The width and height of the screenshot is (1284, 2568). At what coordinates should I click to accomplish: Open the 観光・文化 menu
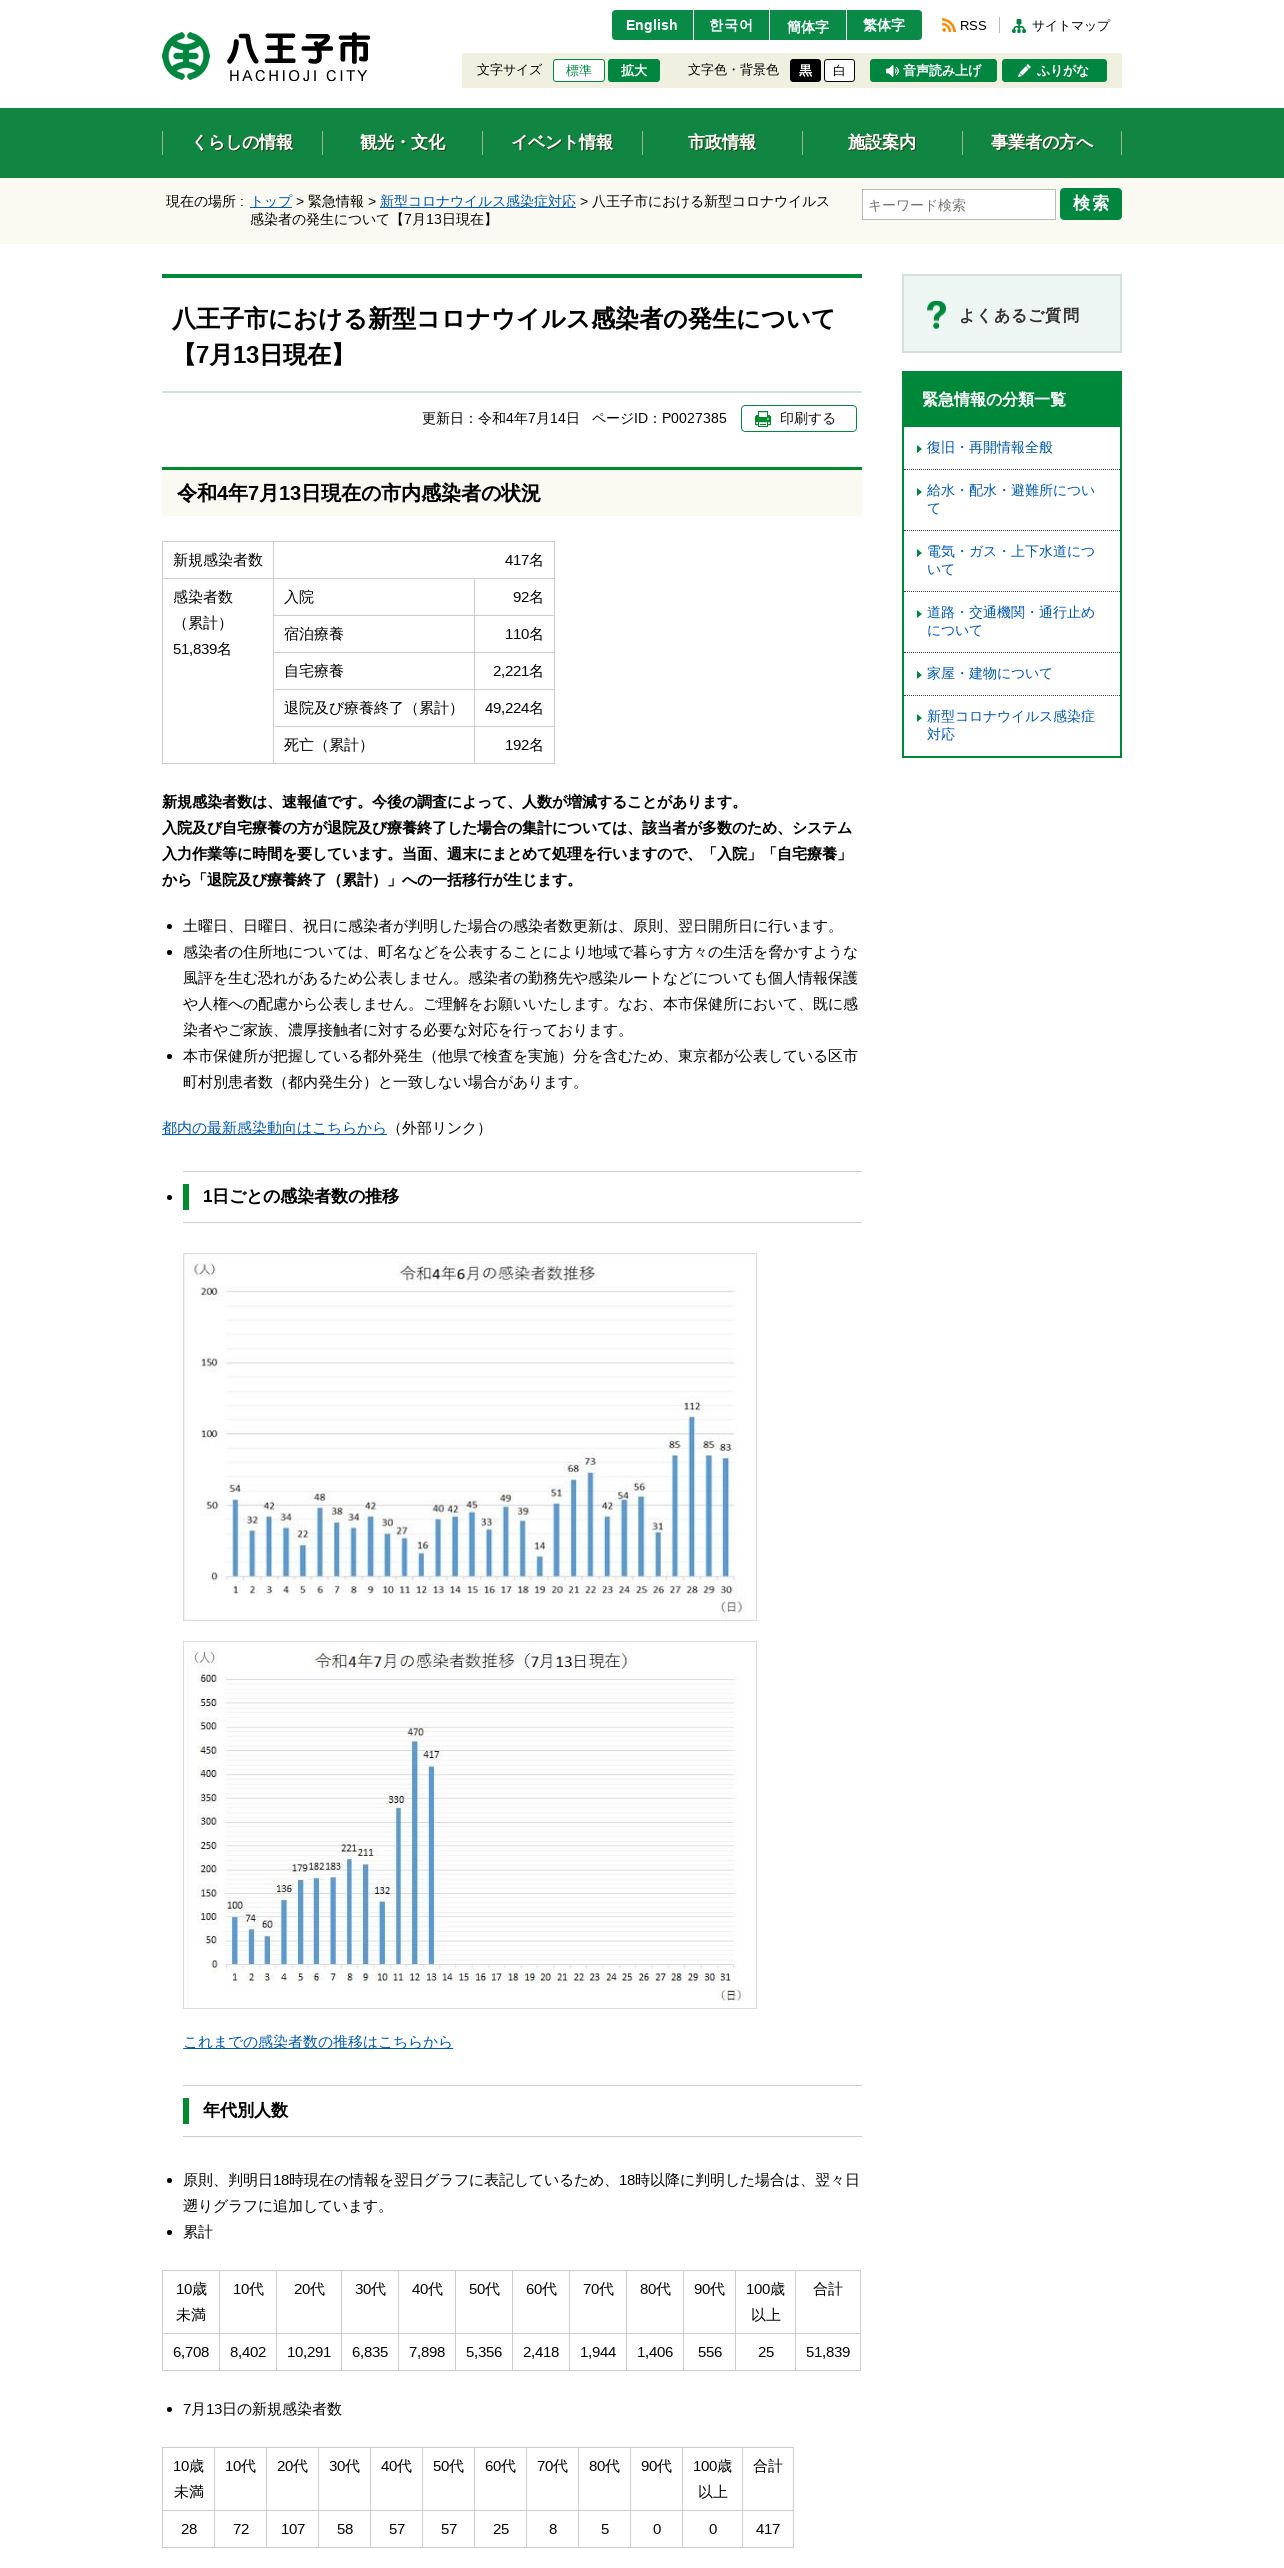402,143
